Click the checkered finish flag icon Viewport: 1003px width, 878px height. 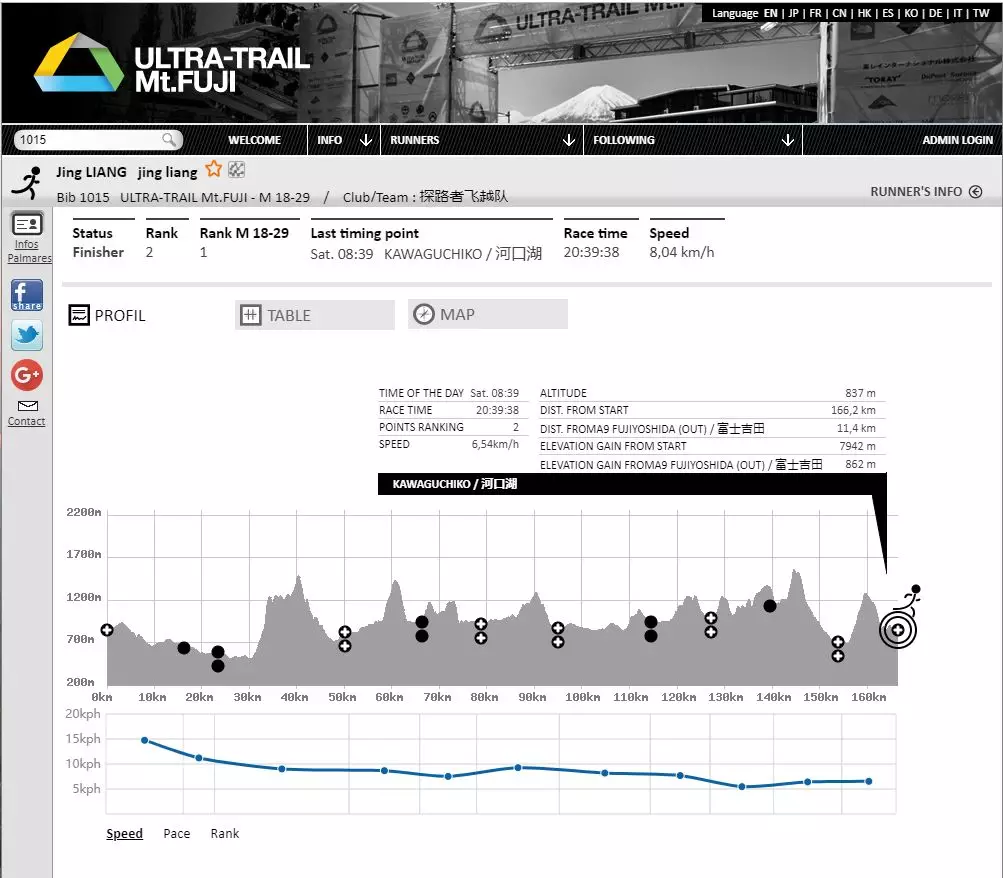tap(237, 169)
